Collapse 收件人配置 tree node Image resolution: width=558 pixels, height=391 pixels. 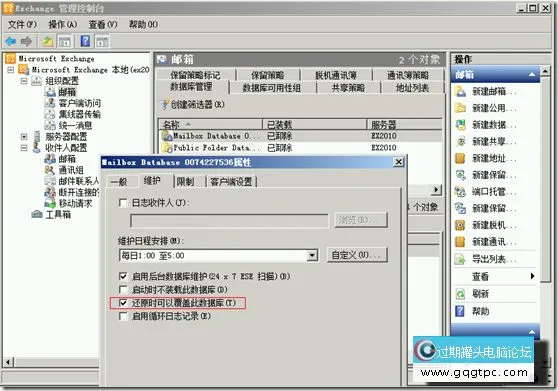pos(24,147)
